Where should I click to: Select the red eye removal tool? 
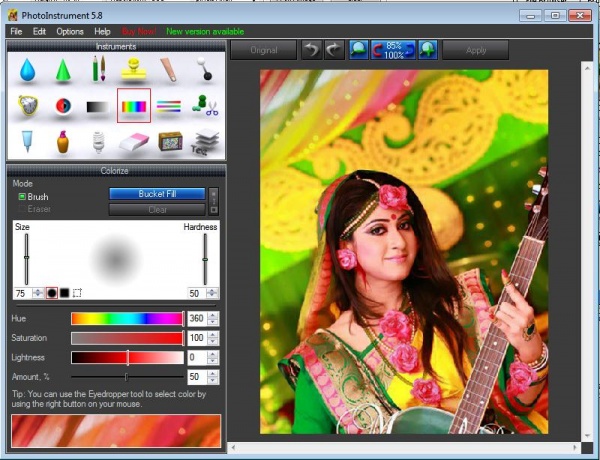pyautogui.click(x=63, y=106)
